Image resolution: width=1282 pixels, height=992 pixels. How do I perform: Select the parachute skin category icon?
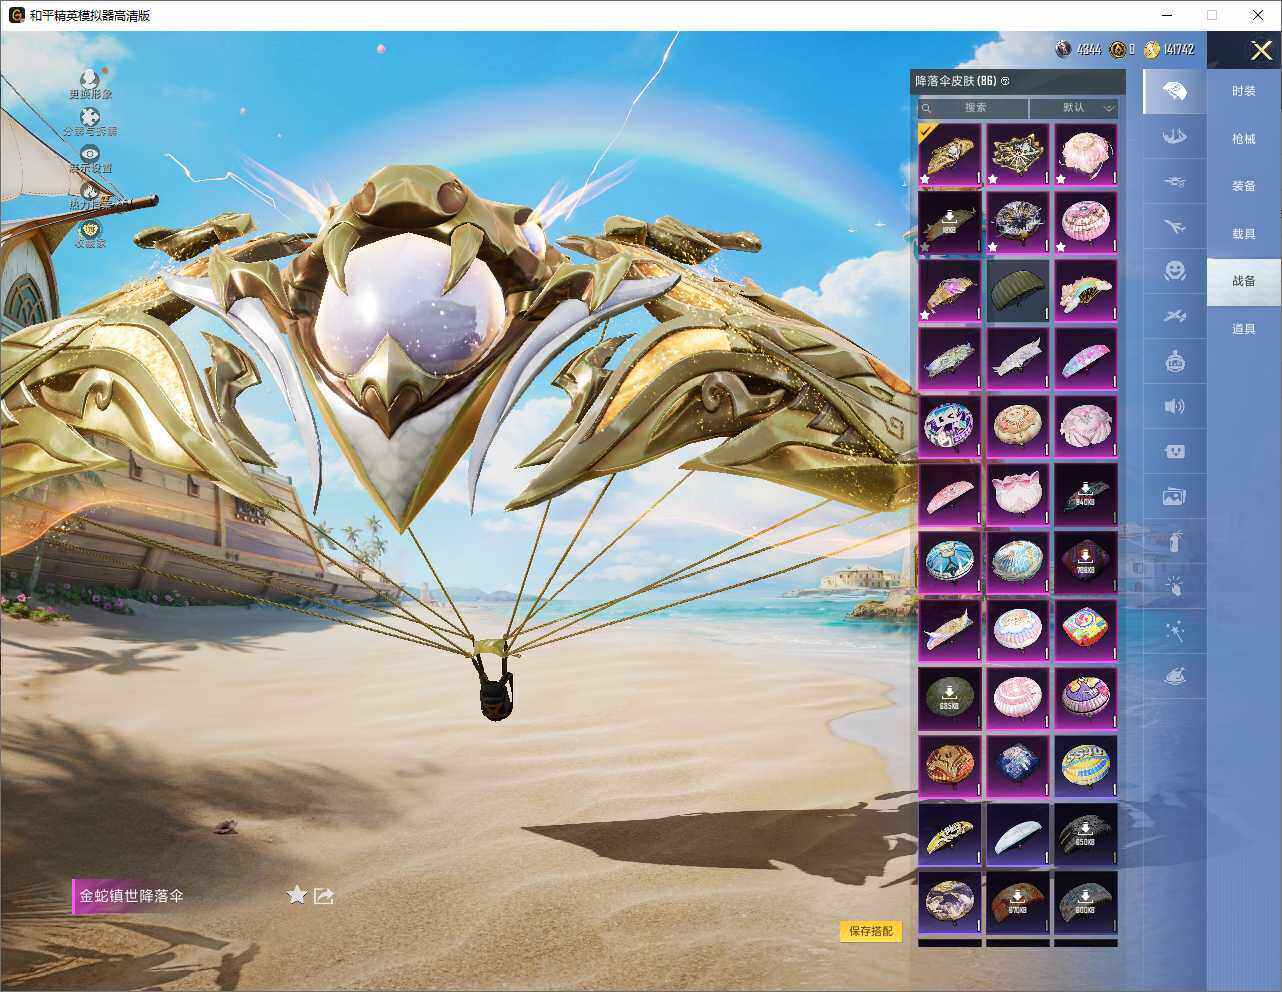(1175, 92)
